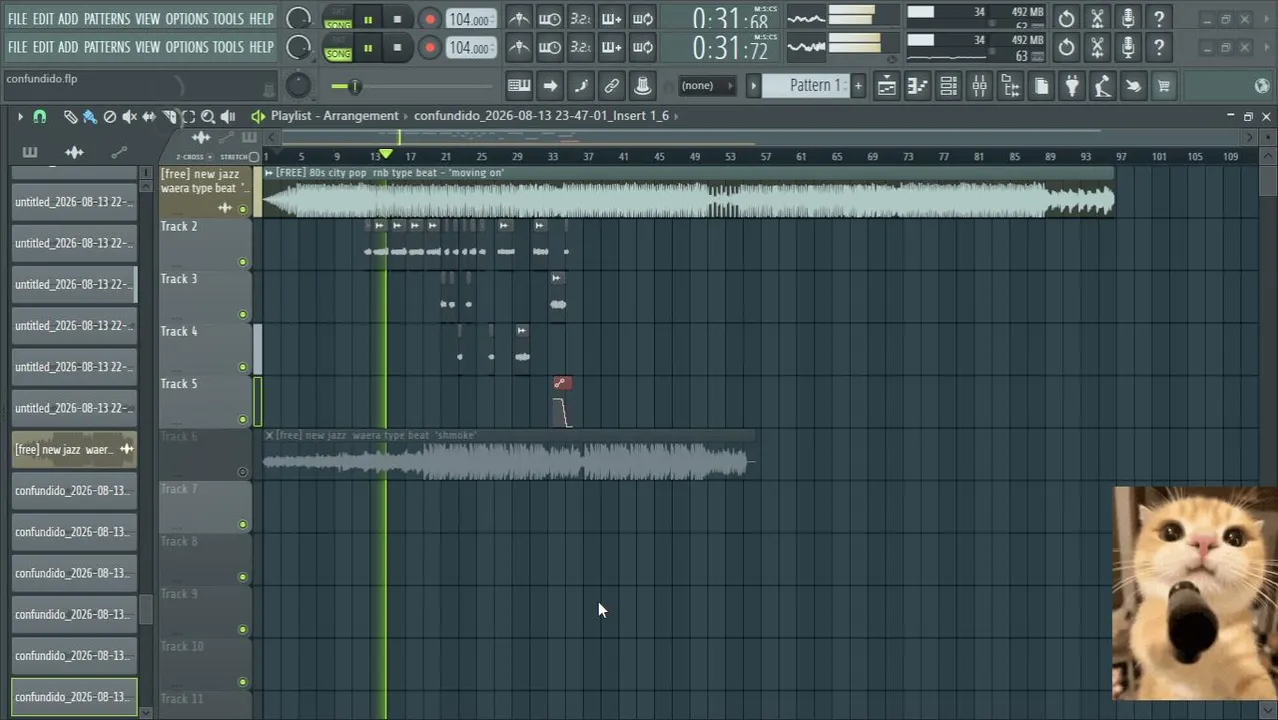Click microphone icon in the top toolbar row
The height and width of the screenshot is (720, 1278).
pos(1128,19)
